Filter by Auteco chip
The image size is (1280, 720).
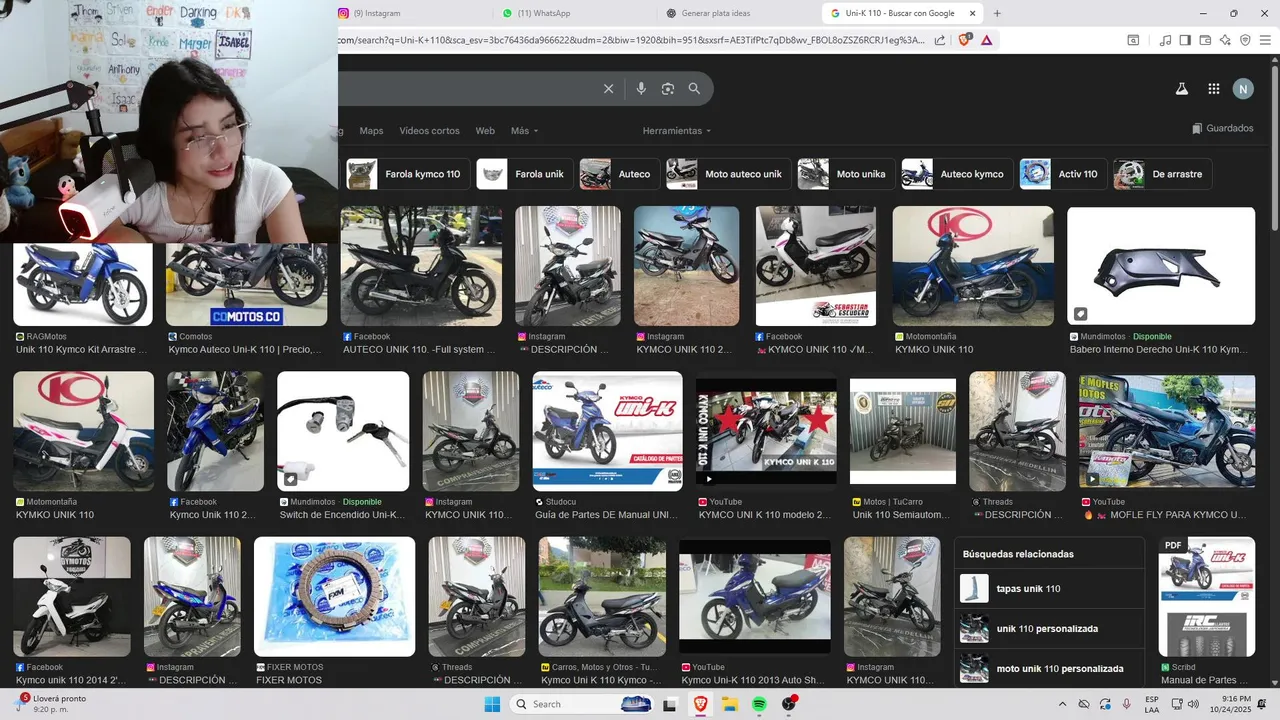[x=619, y=174]
